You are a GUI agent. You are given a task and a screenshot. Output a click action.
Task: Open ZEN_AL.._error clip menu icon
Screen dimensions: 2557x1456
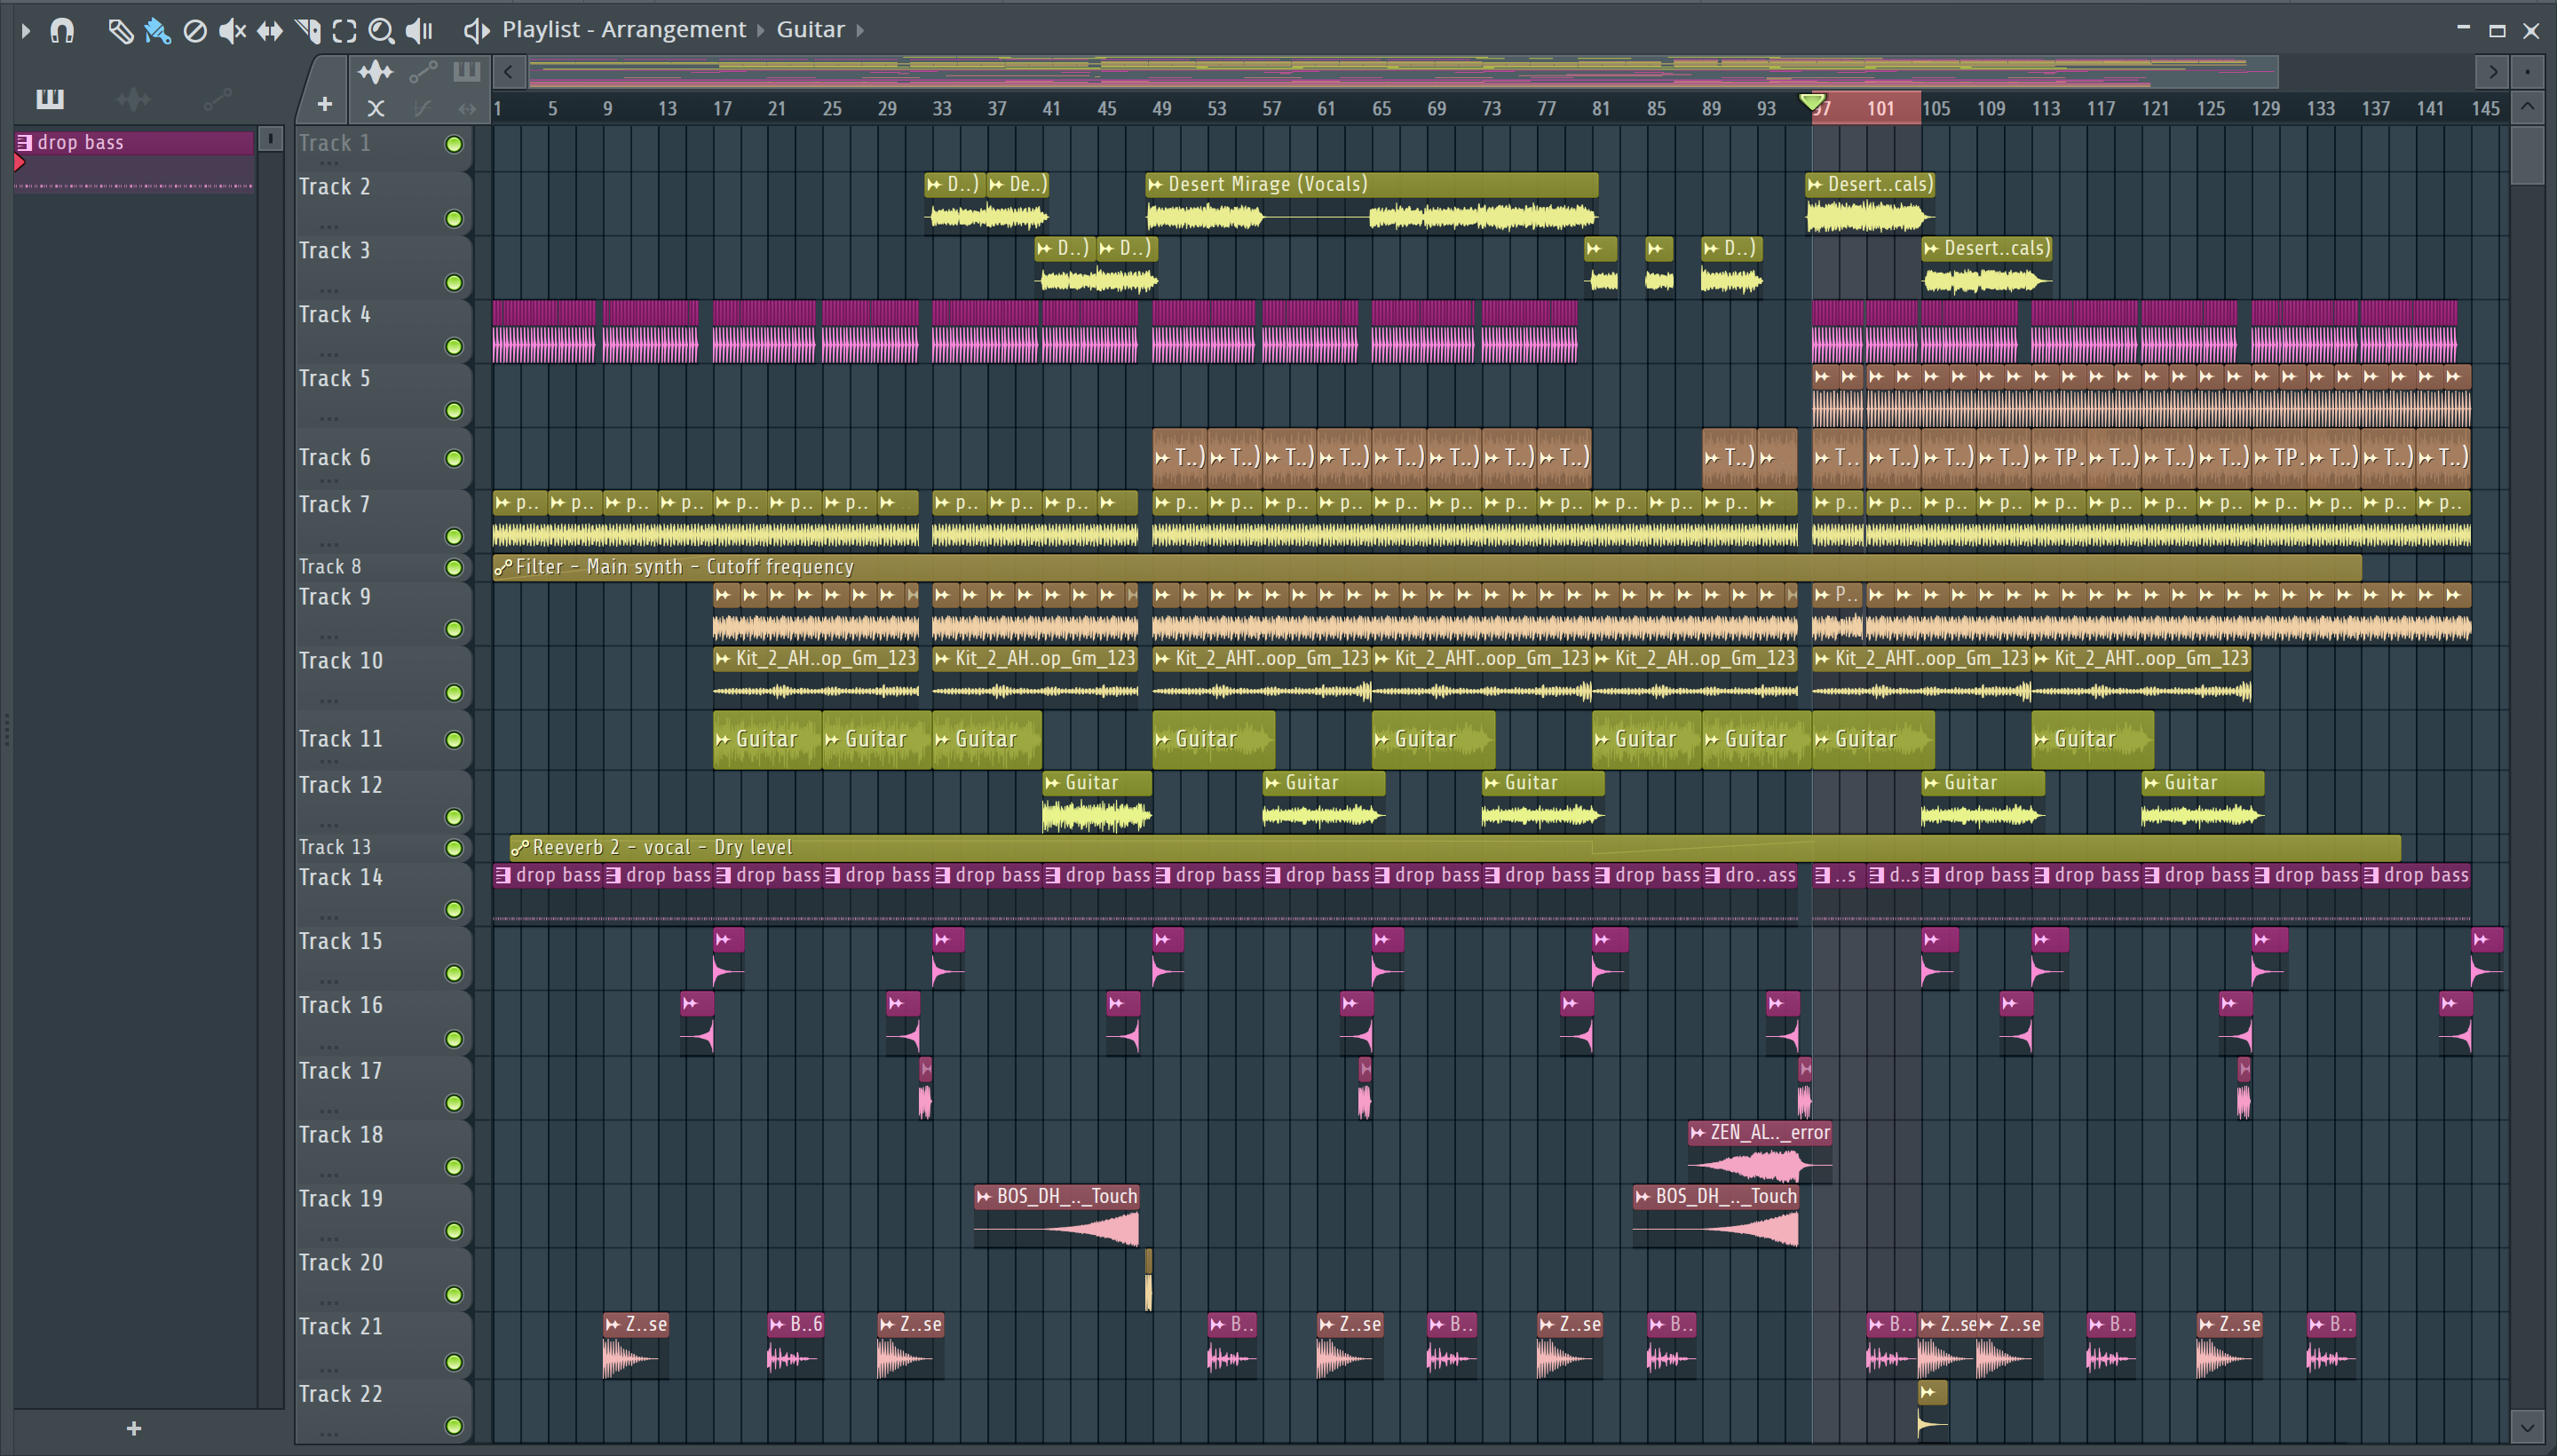click(x=1698, y=1132)
